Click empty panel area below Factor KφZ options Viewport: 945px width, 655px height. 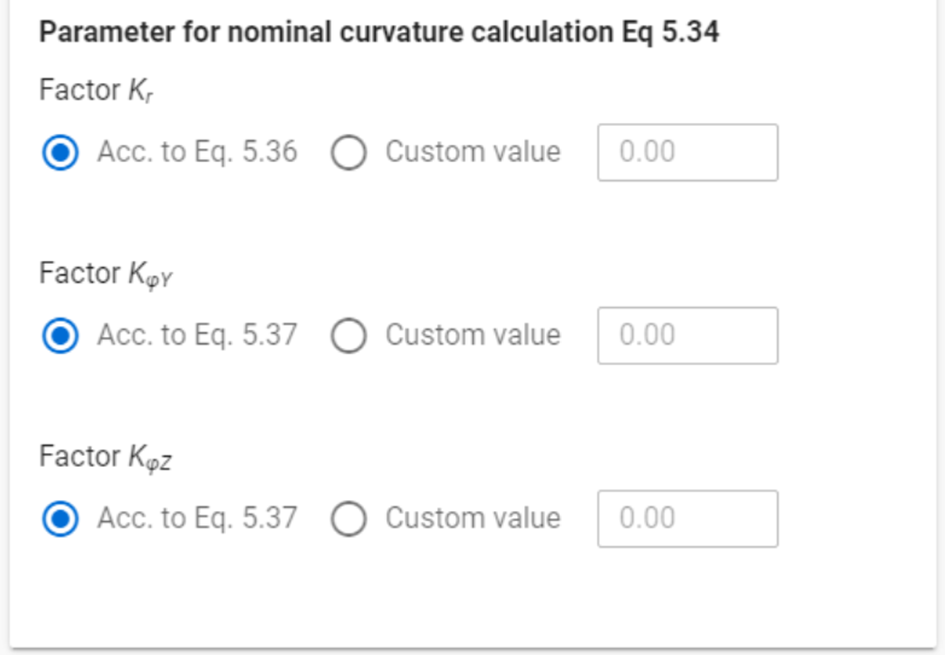pos(472,597)
